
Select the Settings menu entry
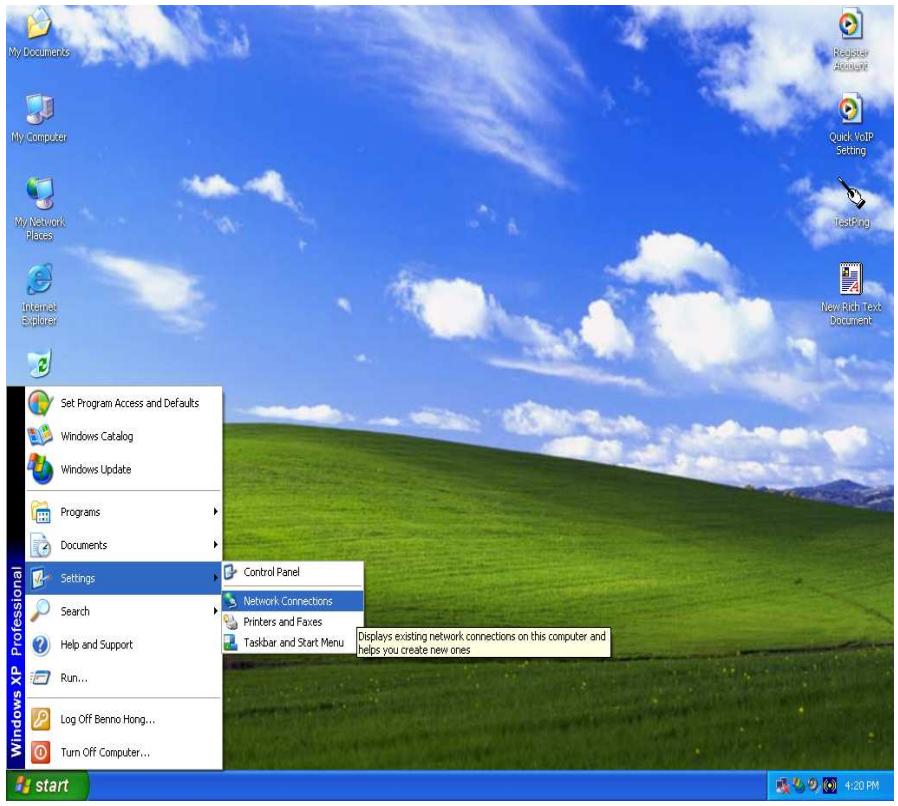[x=124, y=578]
